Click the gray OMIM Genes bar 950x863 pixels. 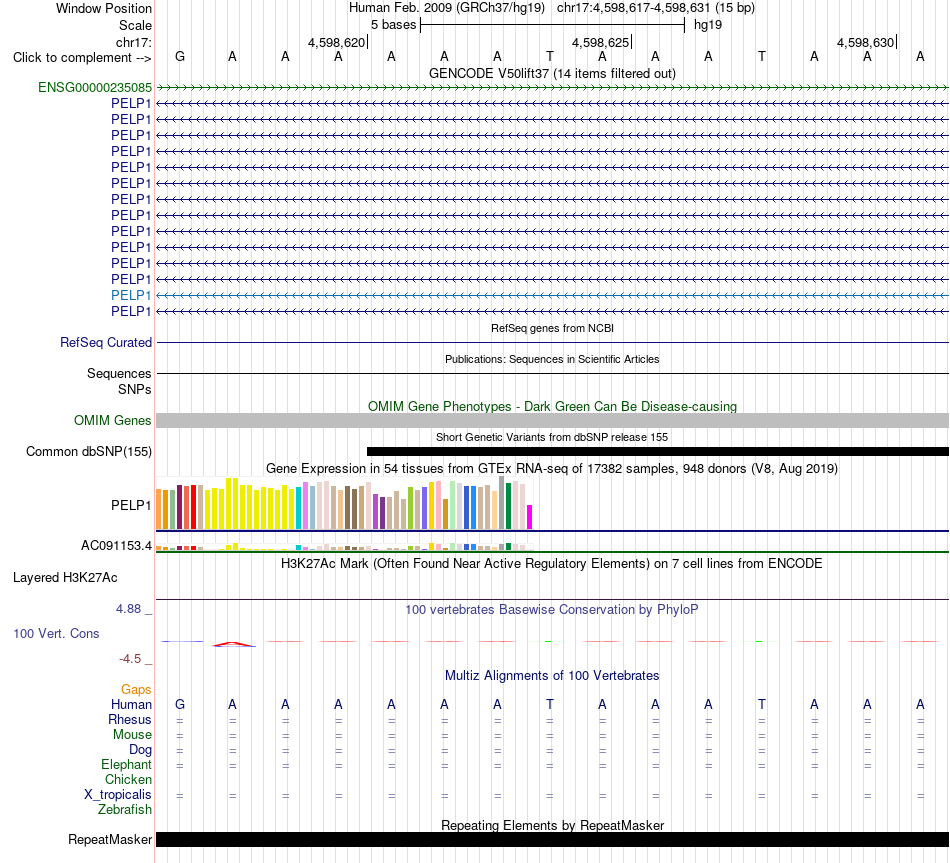tap(552, 421)
